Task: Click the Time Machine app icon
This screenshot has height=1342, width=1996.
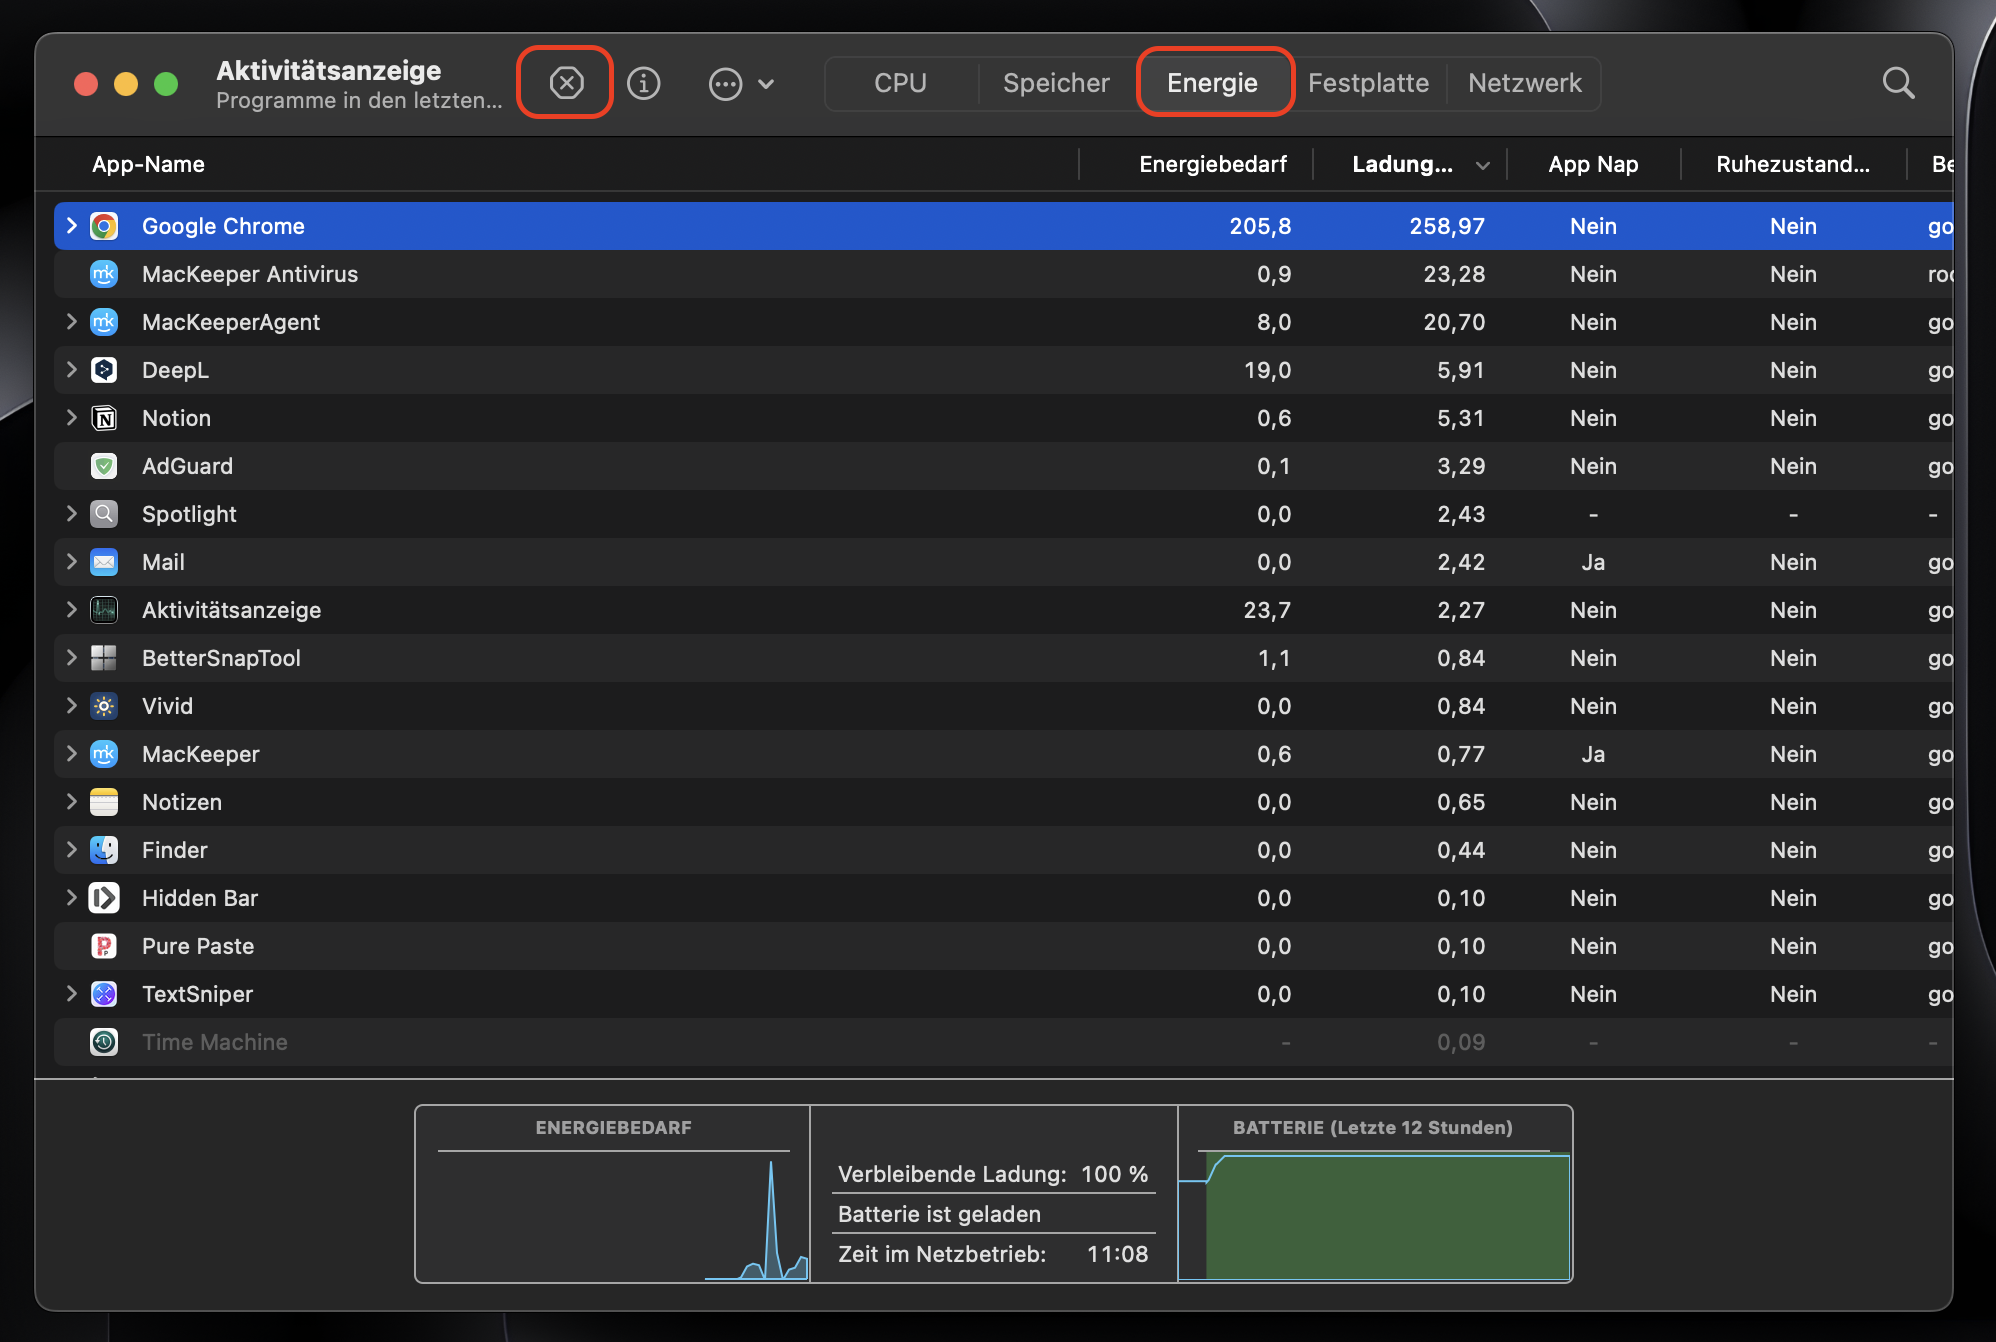Action: tap(104, 1042)
